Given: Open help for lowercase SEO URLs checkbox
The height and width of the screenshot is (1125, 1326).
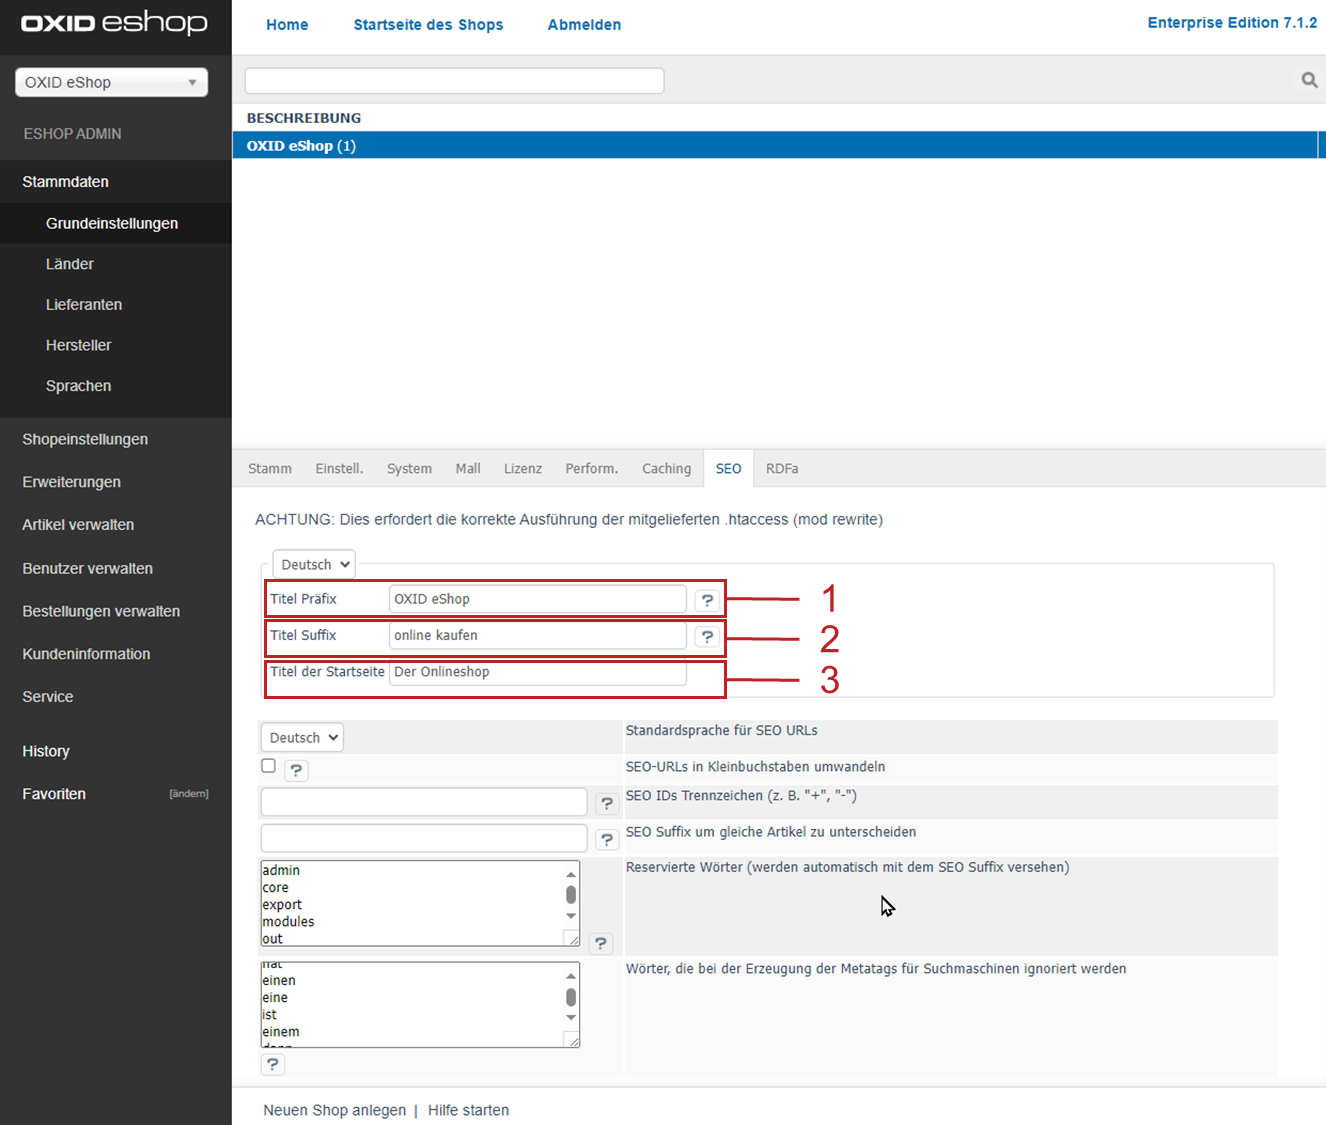Looking at the screenshot, I should pos(296,770).
